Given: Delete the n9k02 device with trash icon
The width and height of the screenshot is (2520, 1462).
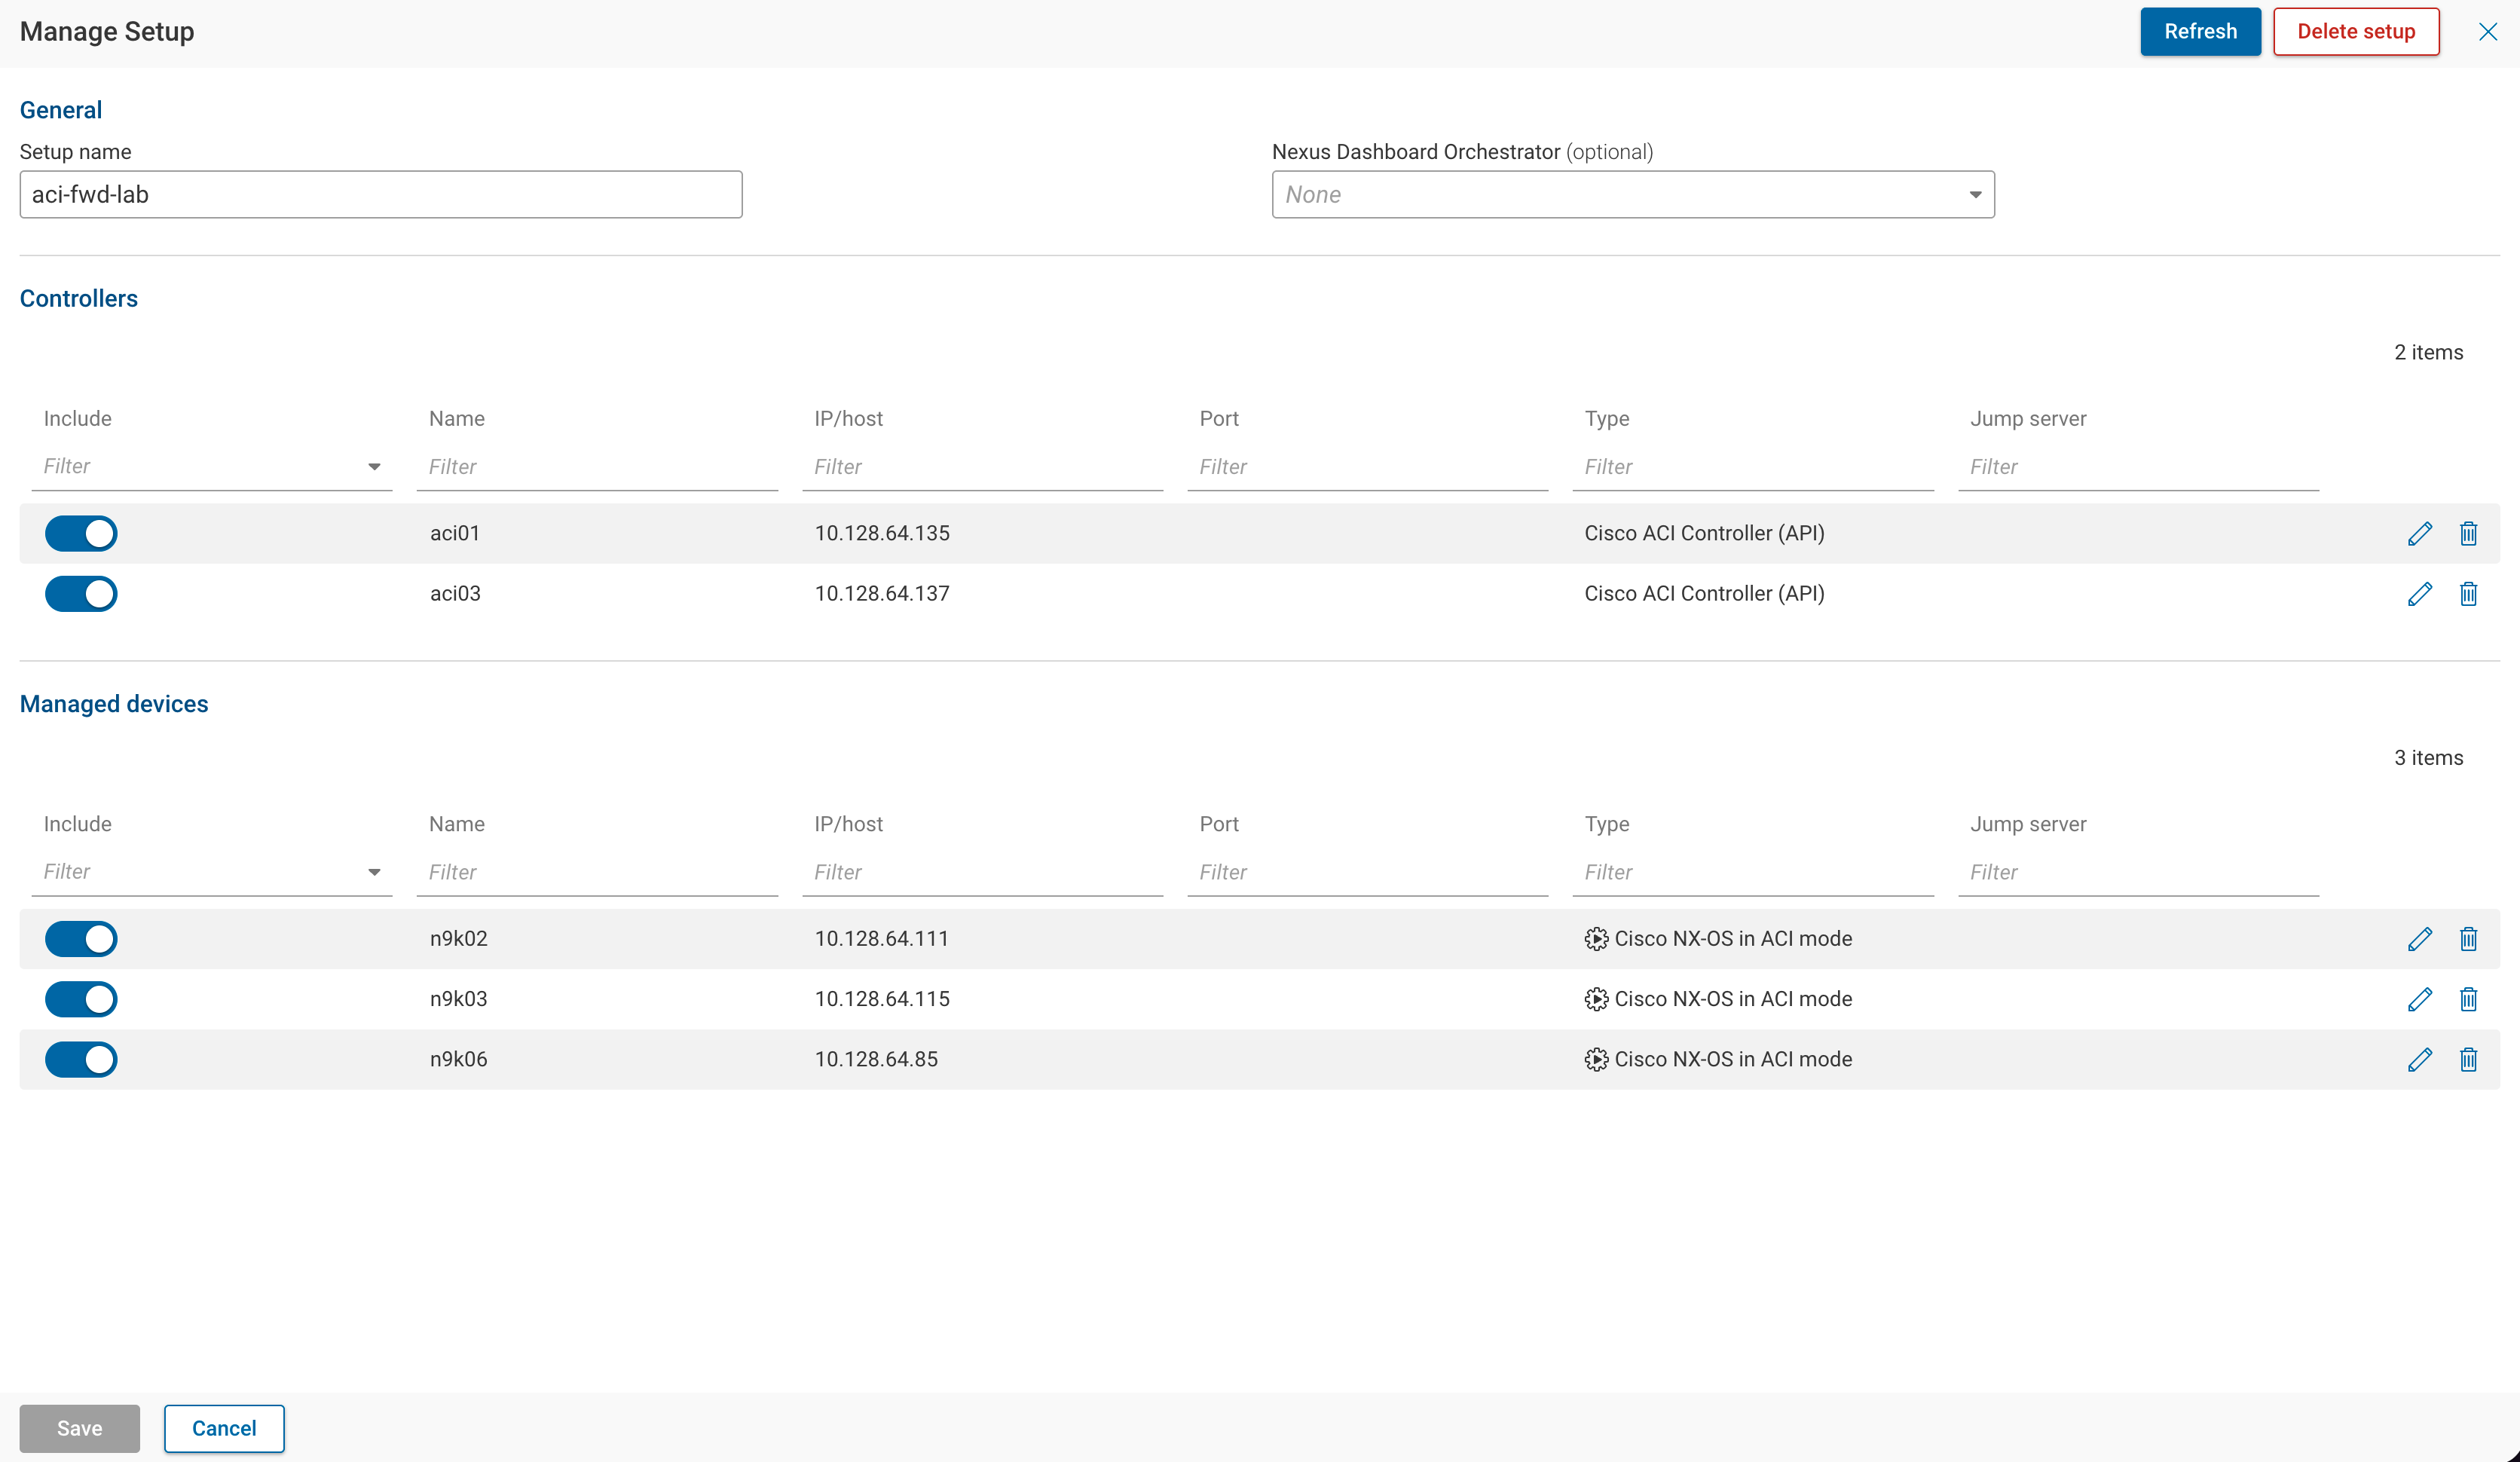Looking at the screenshot, I should coord(2468,939).
